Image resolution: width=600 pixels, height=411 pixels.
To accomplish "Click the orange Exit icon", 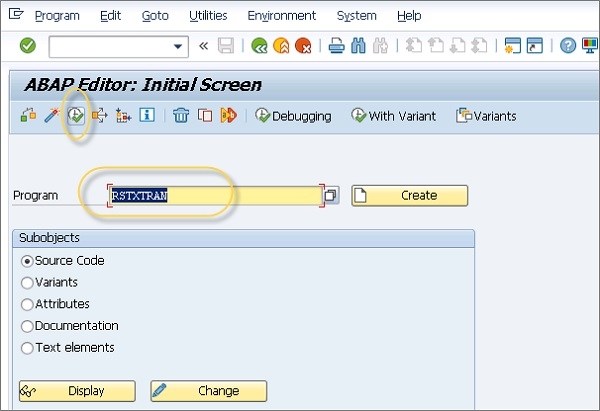I will (x=281, y=46).
